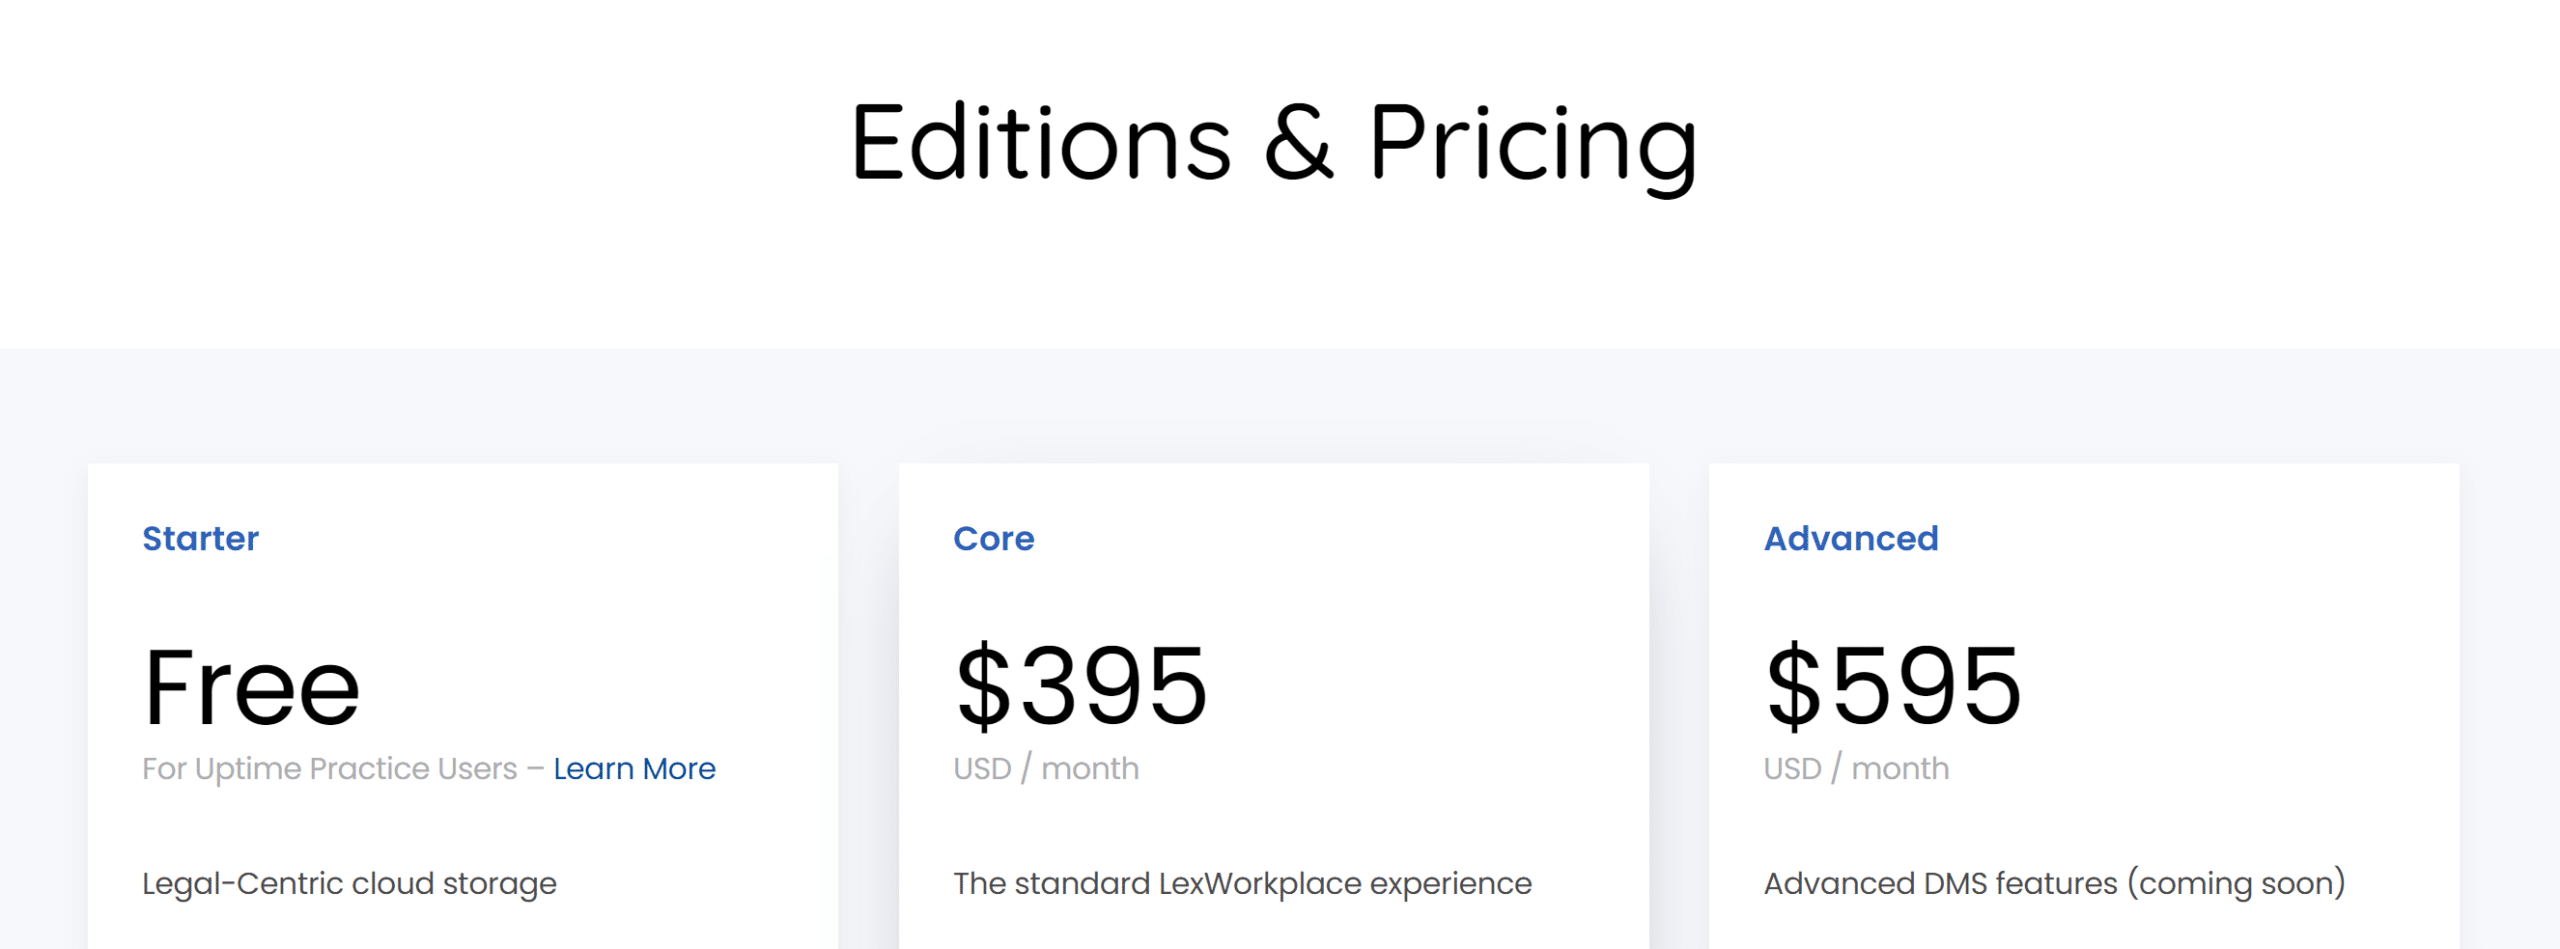
Task: Click the standard LexWorkplace experience description
Action: point(1242,884)
